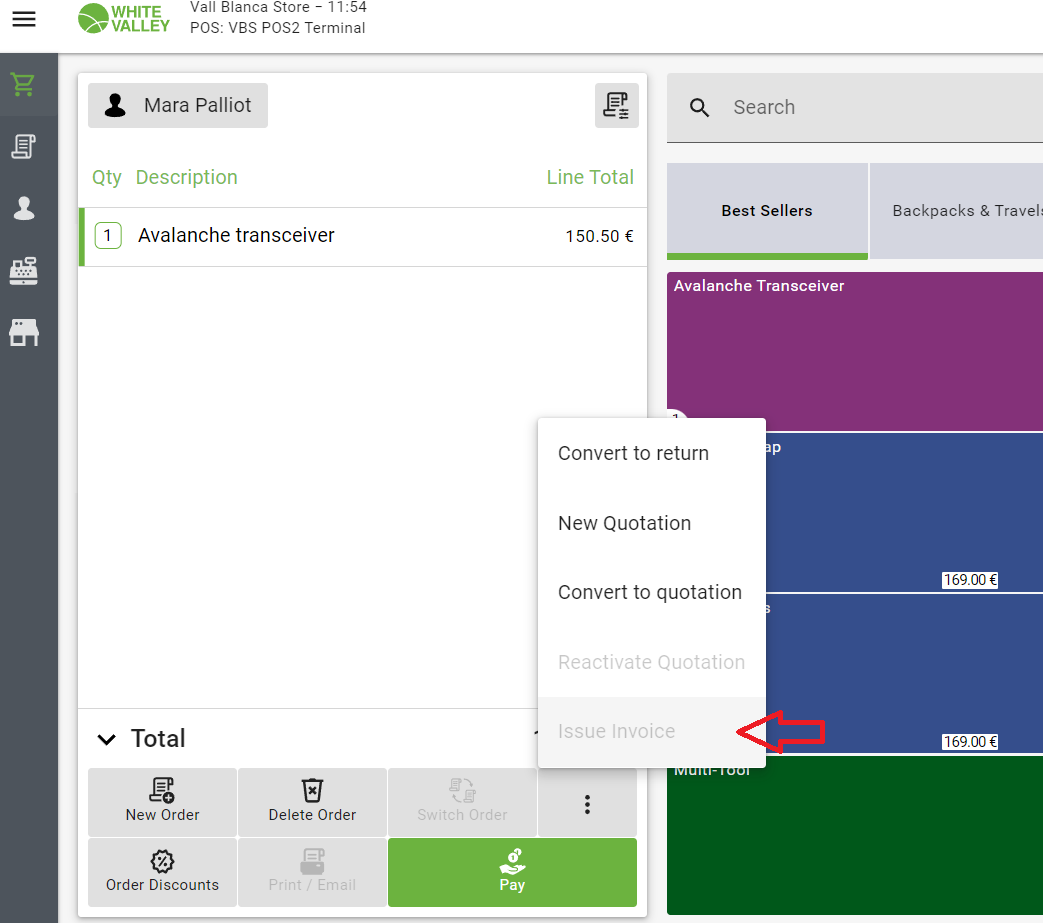Screen dimensions: 1043x923
Task: Open the three-dots more actions menu
Action: 587,804
